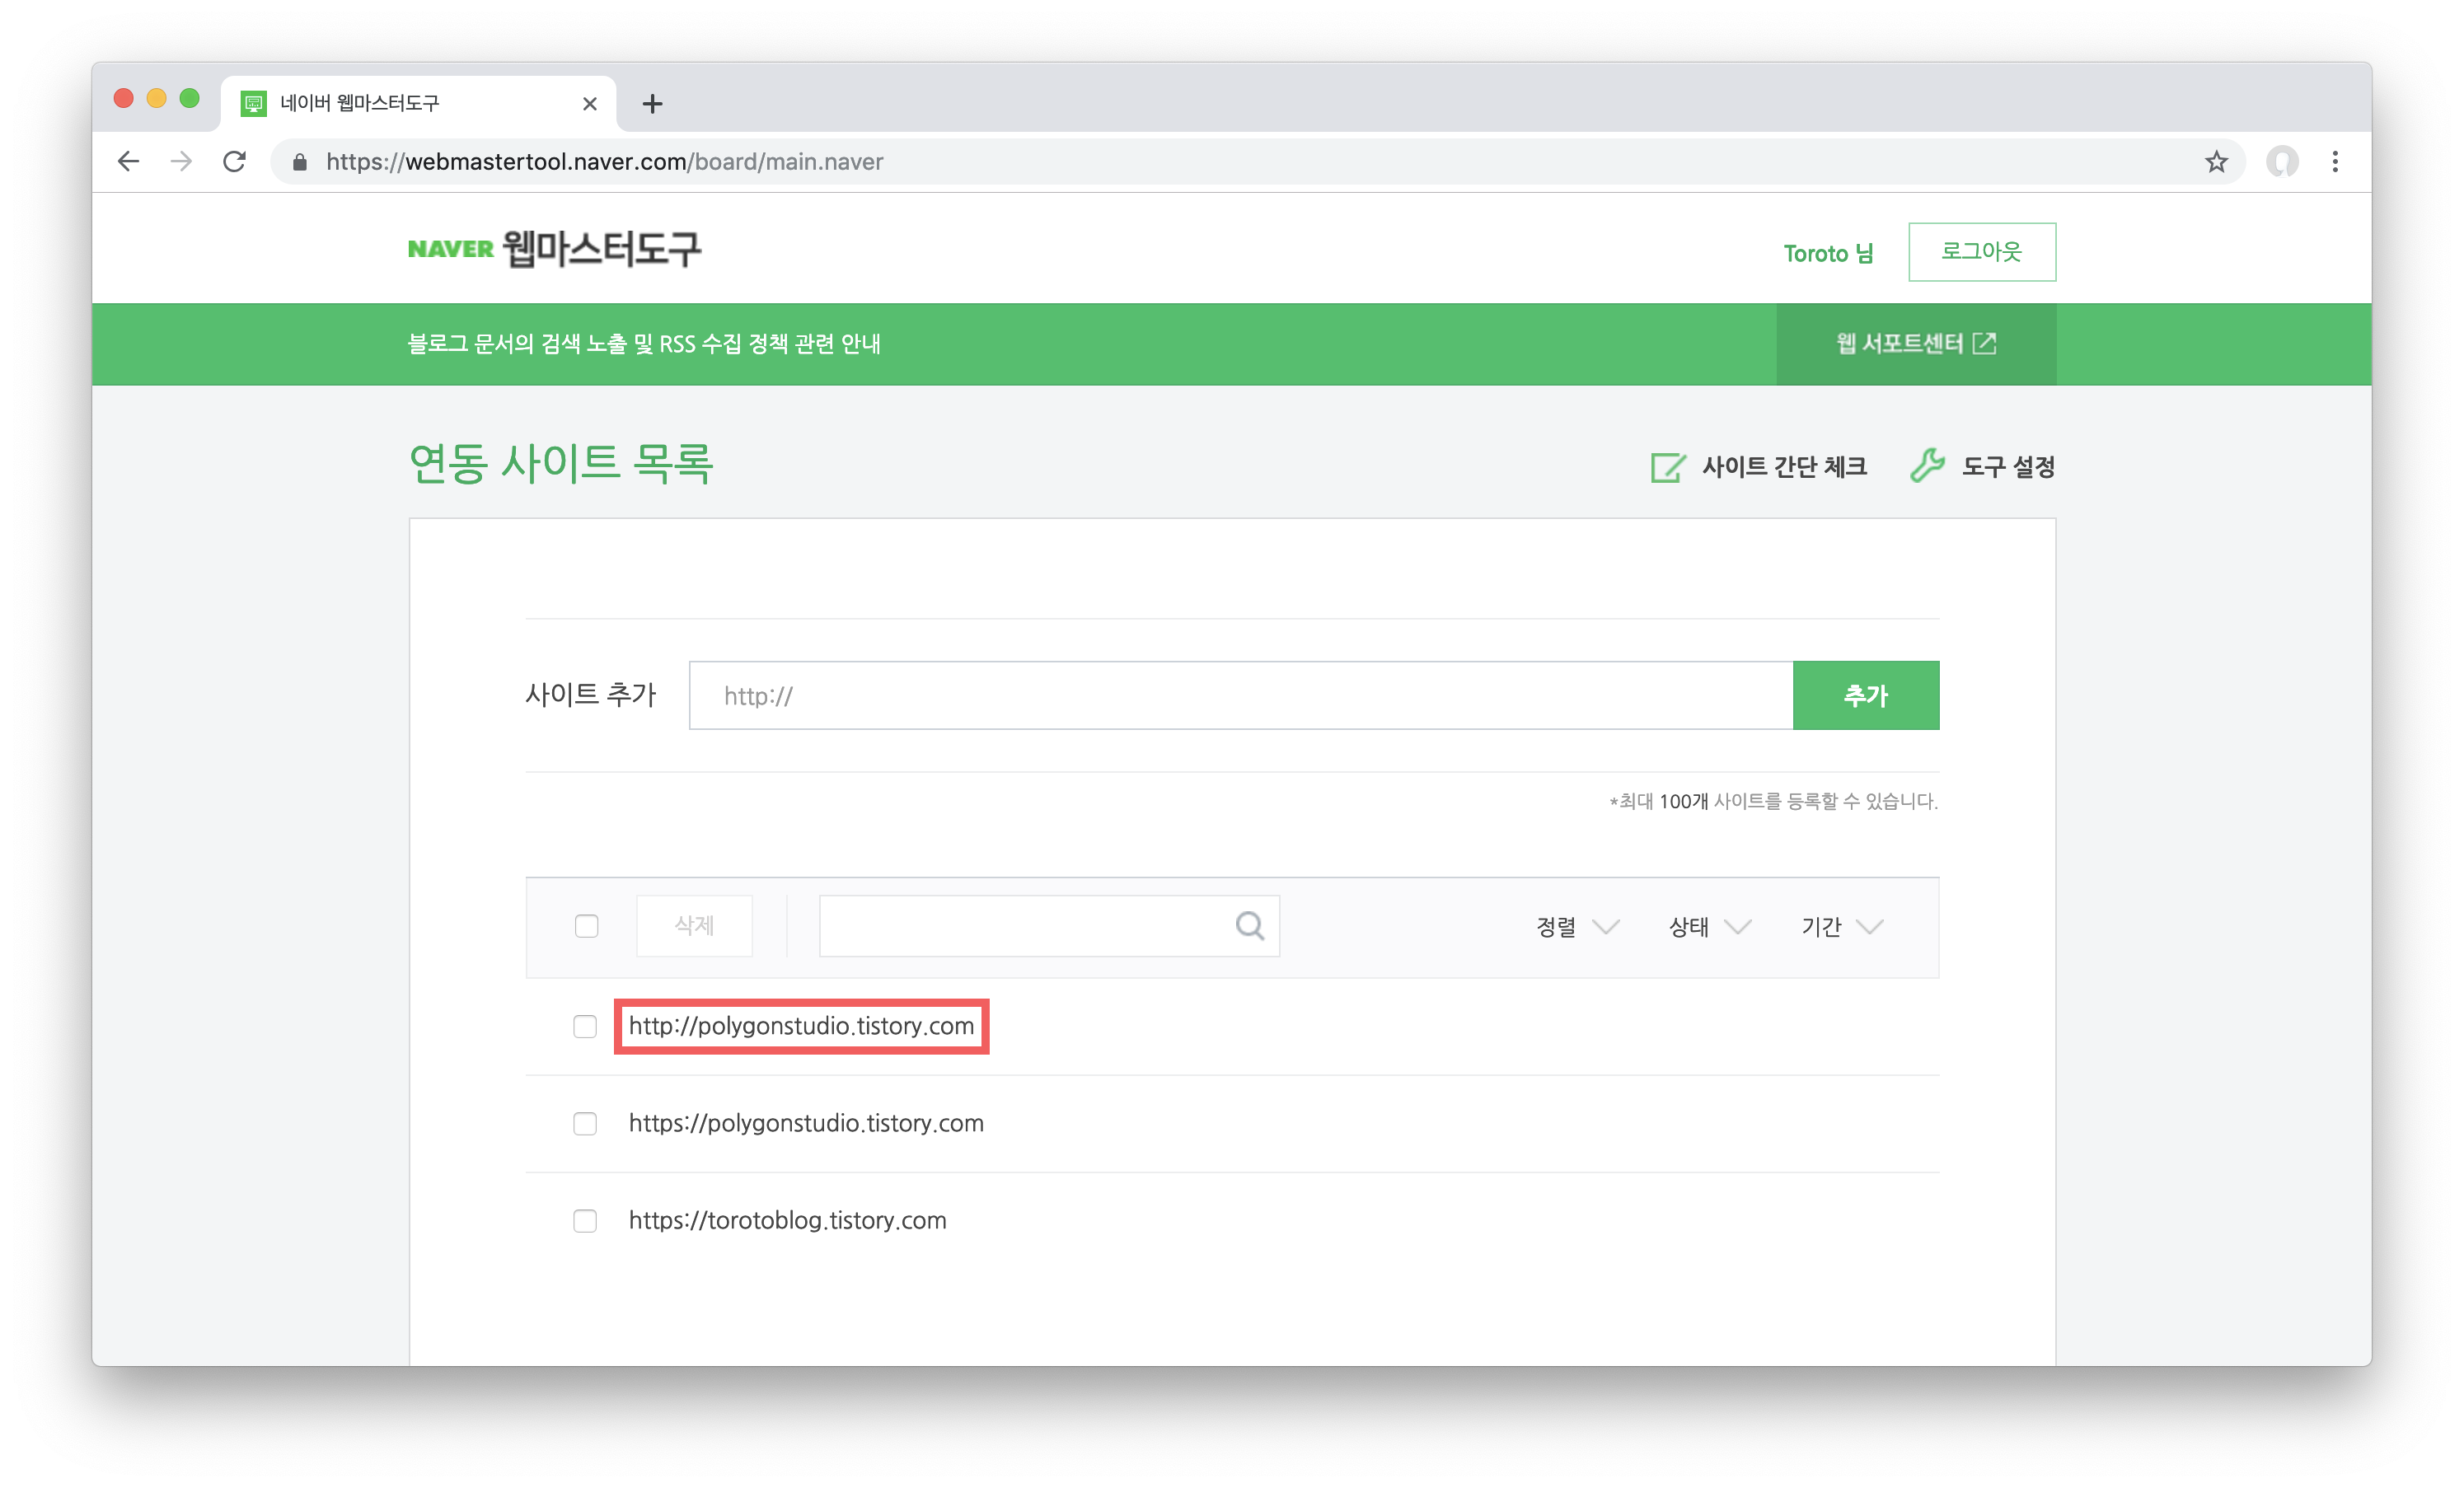The height and width of the screenshot is (1488, 2464).
Task: Open Chrome three-dot menu
Action: [x=2335, y=161]
